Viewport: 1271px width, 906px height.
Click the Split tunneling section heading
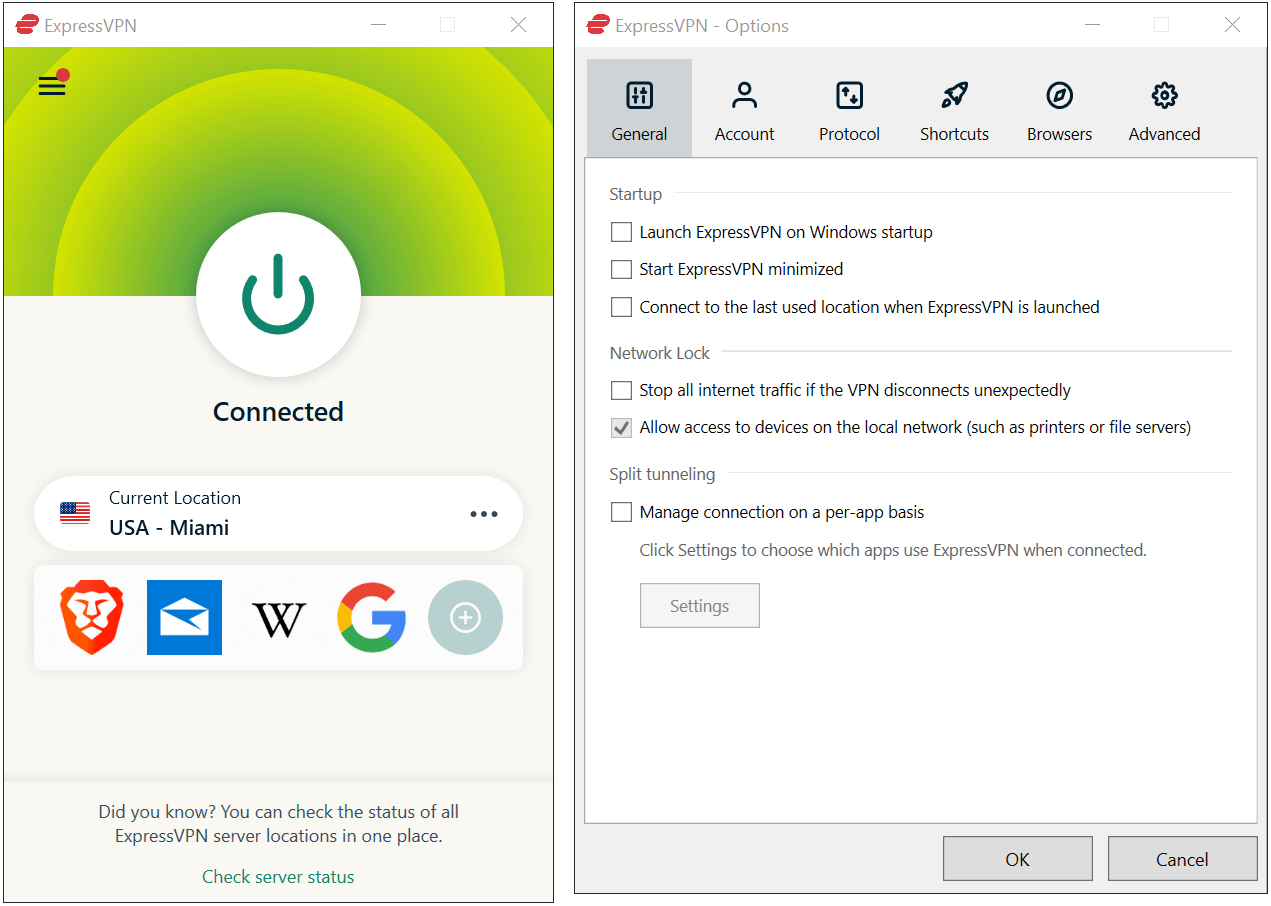coord(662,474)
